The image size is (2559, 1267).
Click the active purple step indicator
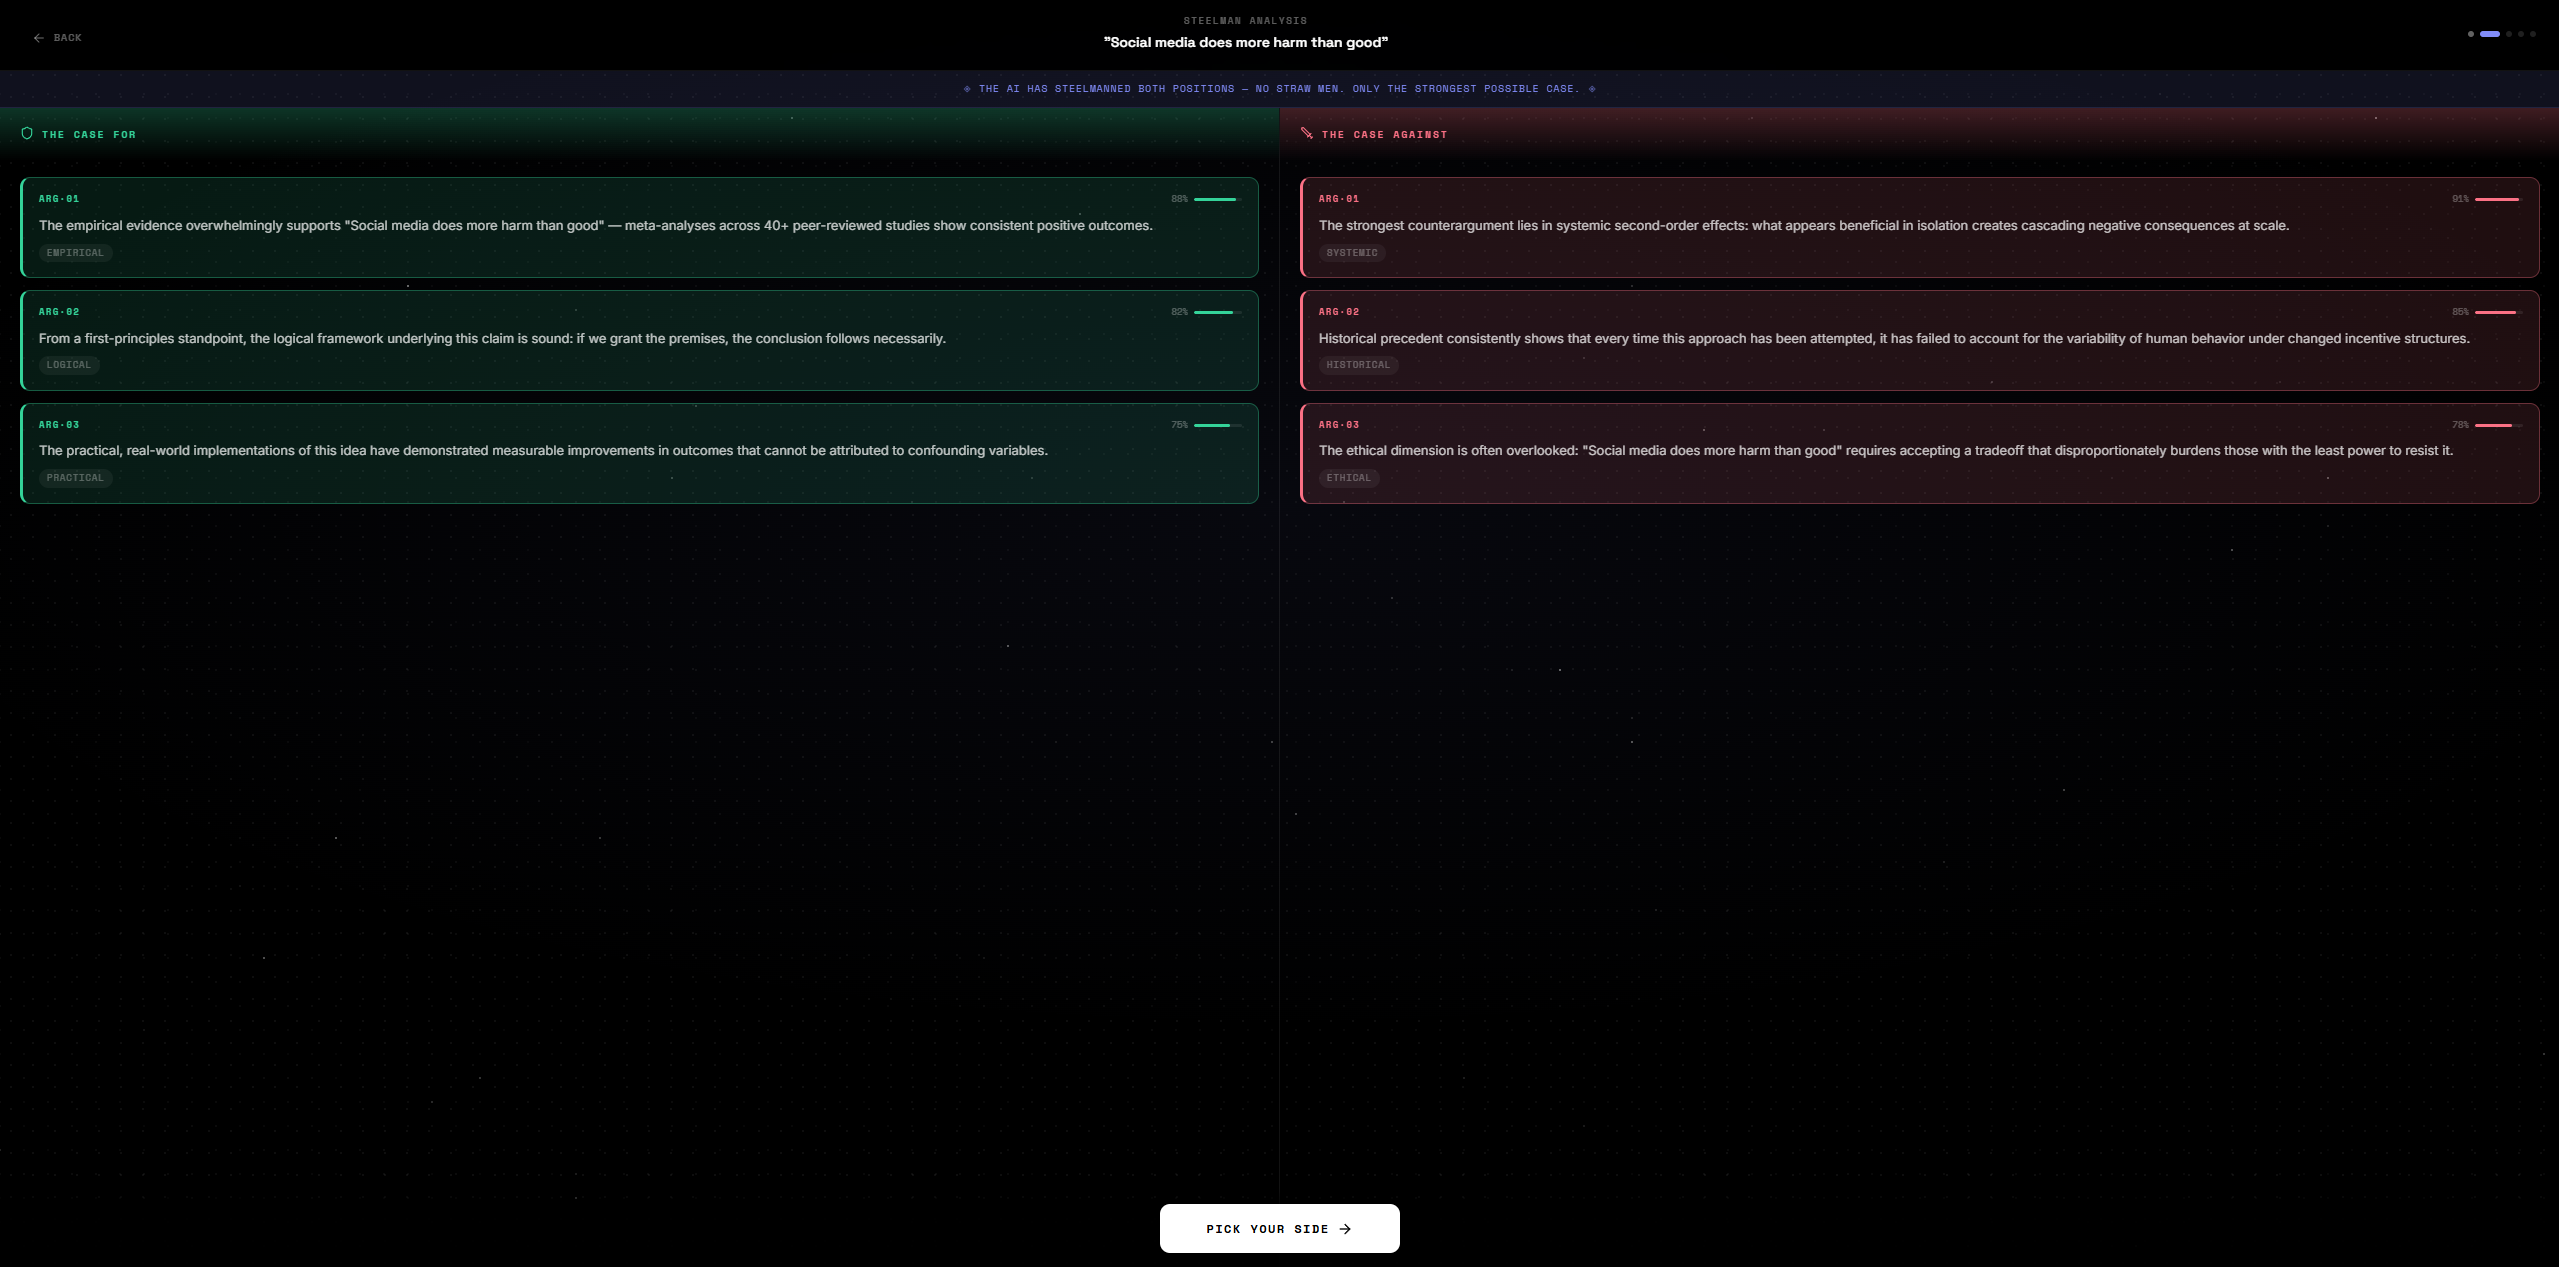coord(2490,34)
